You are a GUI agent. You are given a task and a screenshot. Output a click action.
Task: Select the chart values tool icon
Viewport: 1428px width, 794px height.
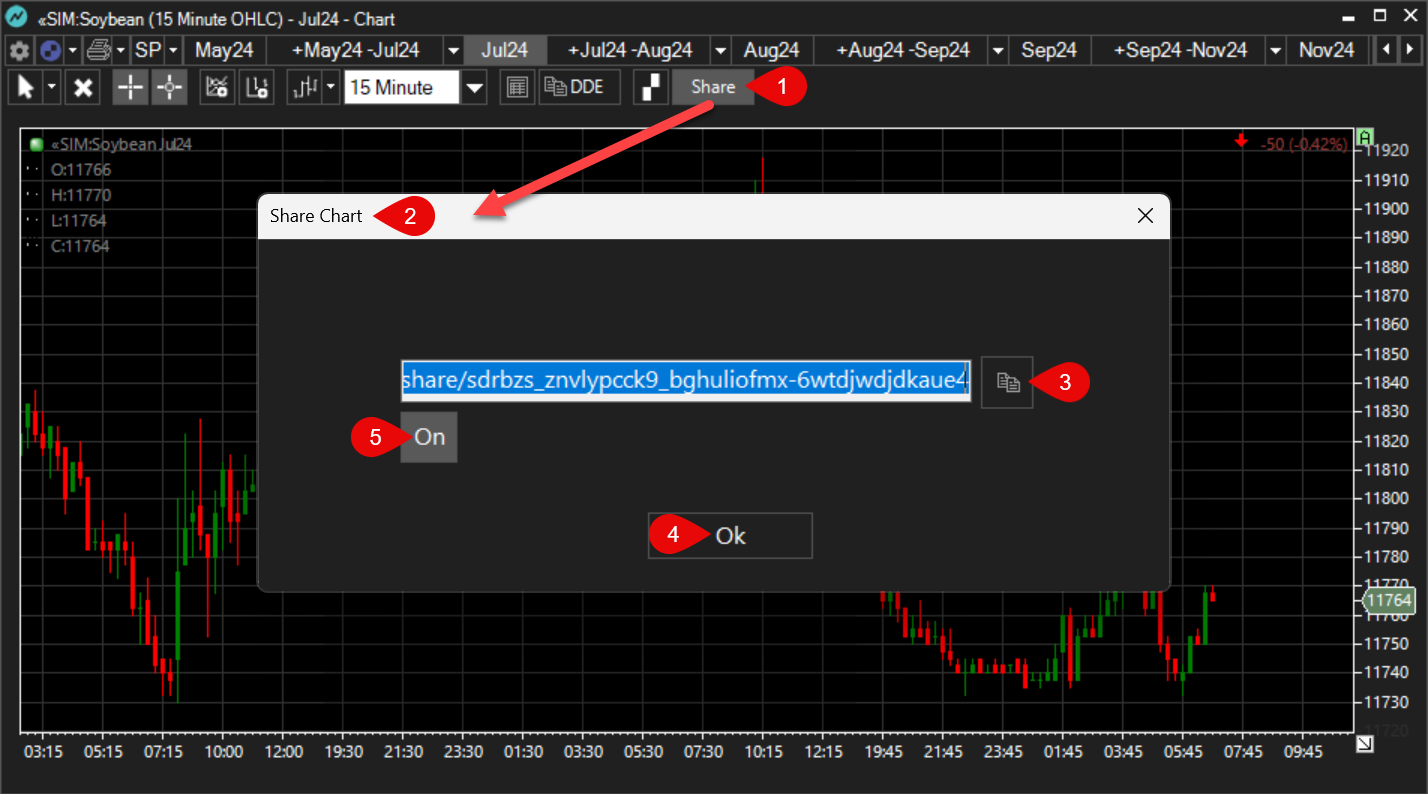pyautogui.click(x=216, y=87)
